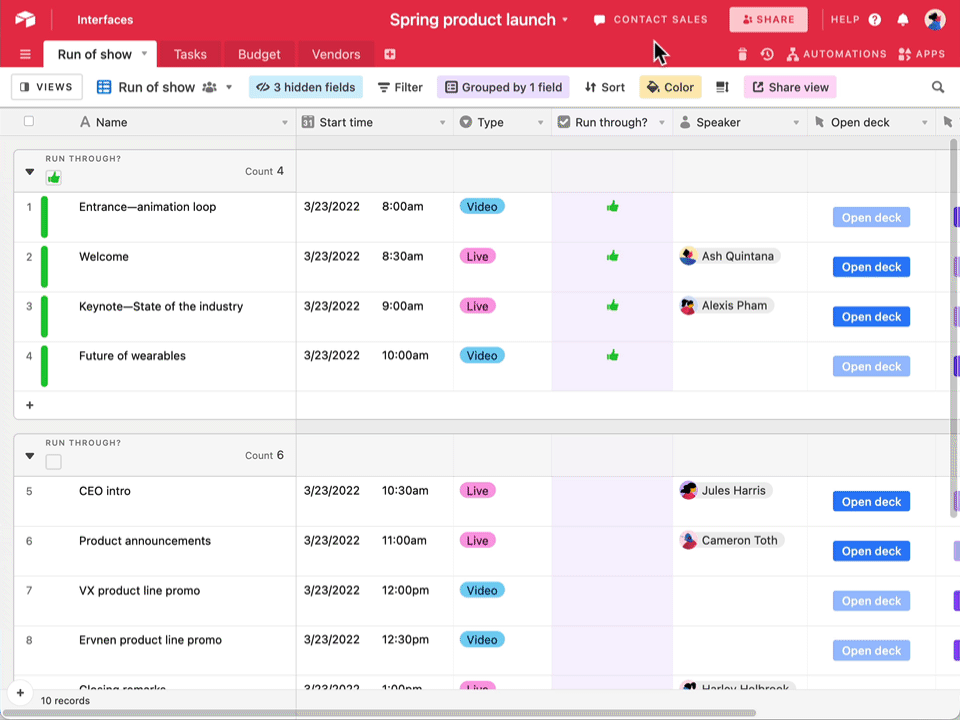
Task: Toggle the thumbs-up checkbox in the checked group header
Action: (53, 178)
